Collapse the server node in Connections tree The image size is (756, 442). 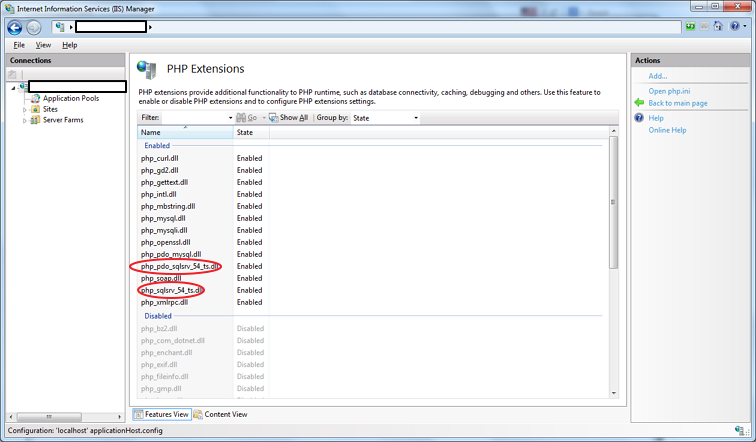tap(14, 88)
